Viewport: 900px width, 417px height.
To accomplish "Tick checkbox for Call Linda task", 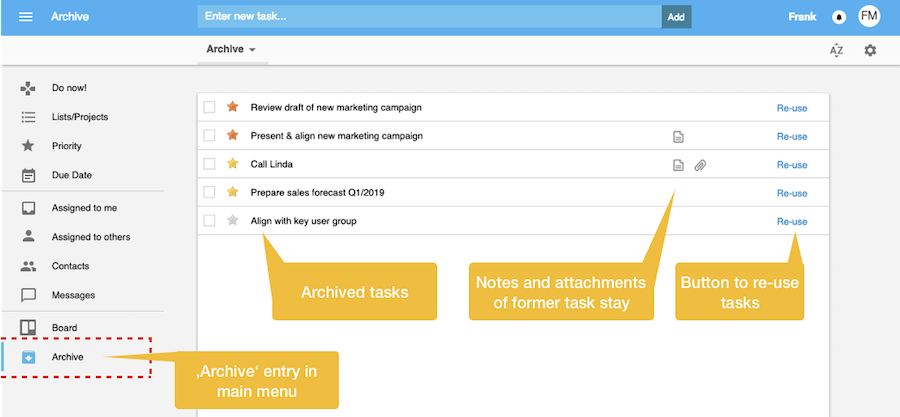I will click(209, 164).
